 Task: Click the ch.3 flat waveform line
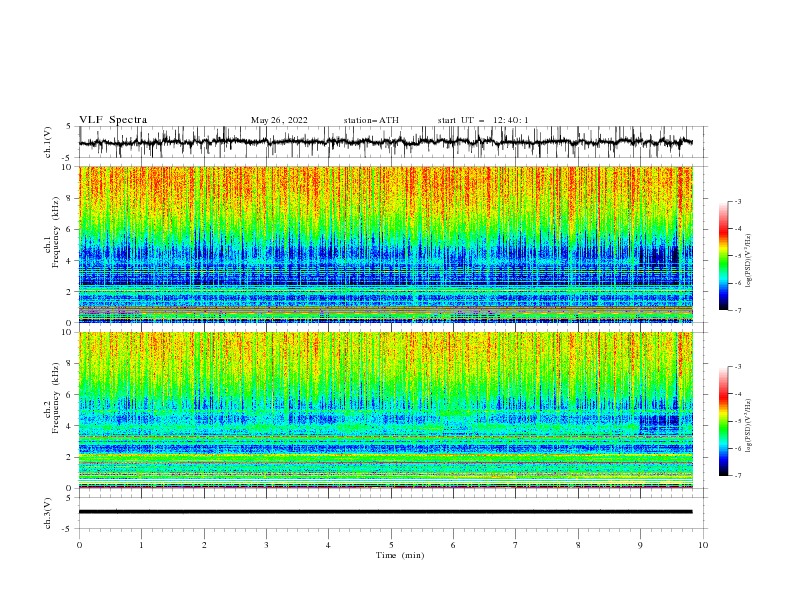coord(385,512)
